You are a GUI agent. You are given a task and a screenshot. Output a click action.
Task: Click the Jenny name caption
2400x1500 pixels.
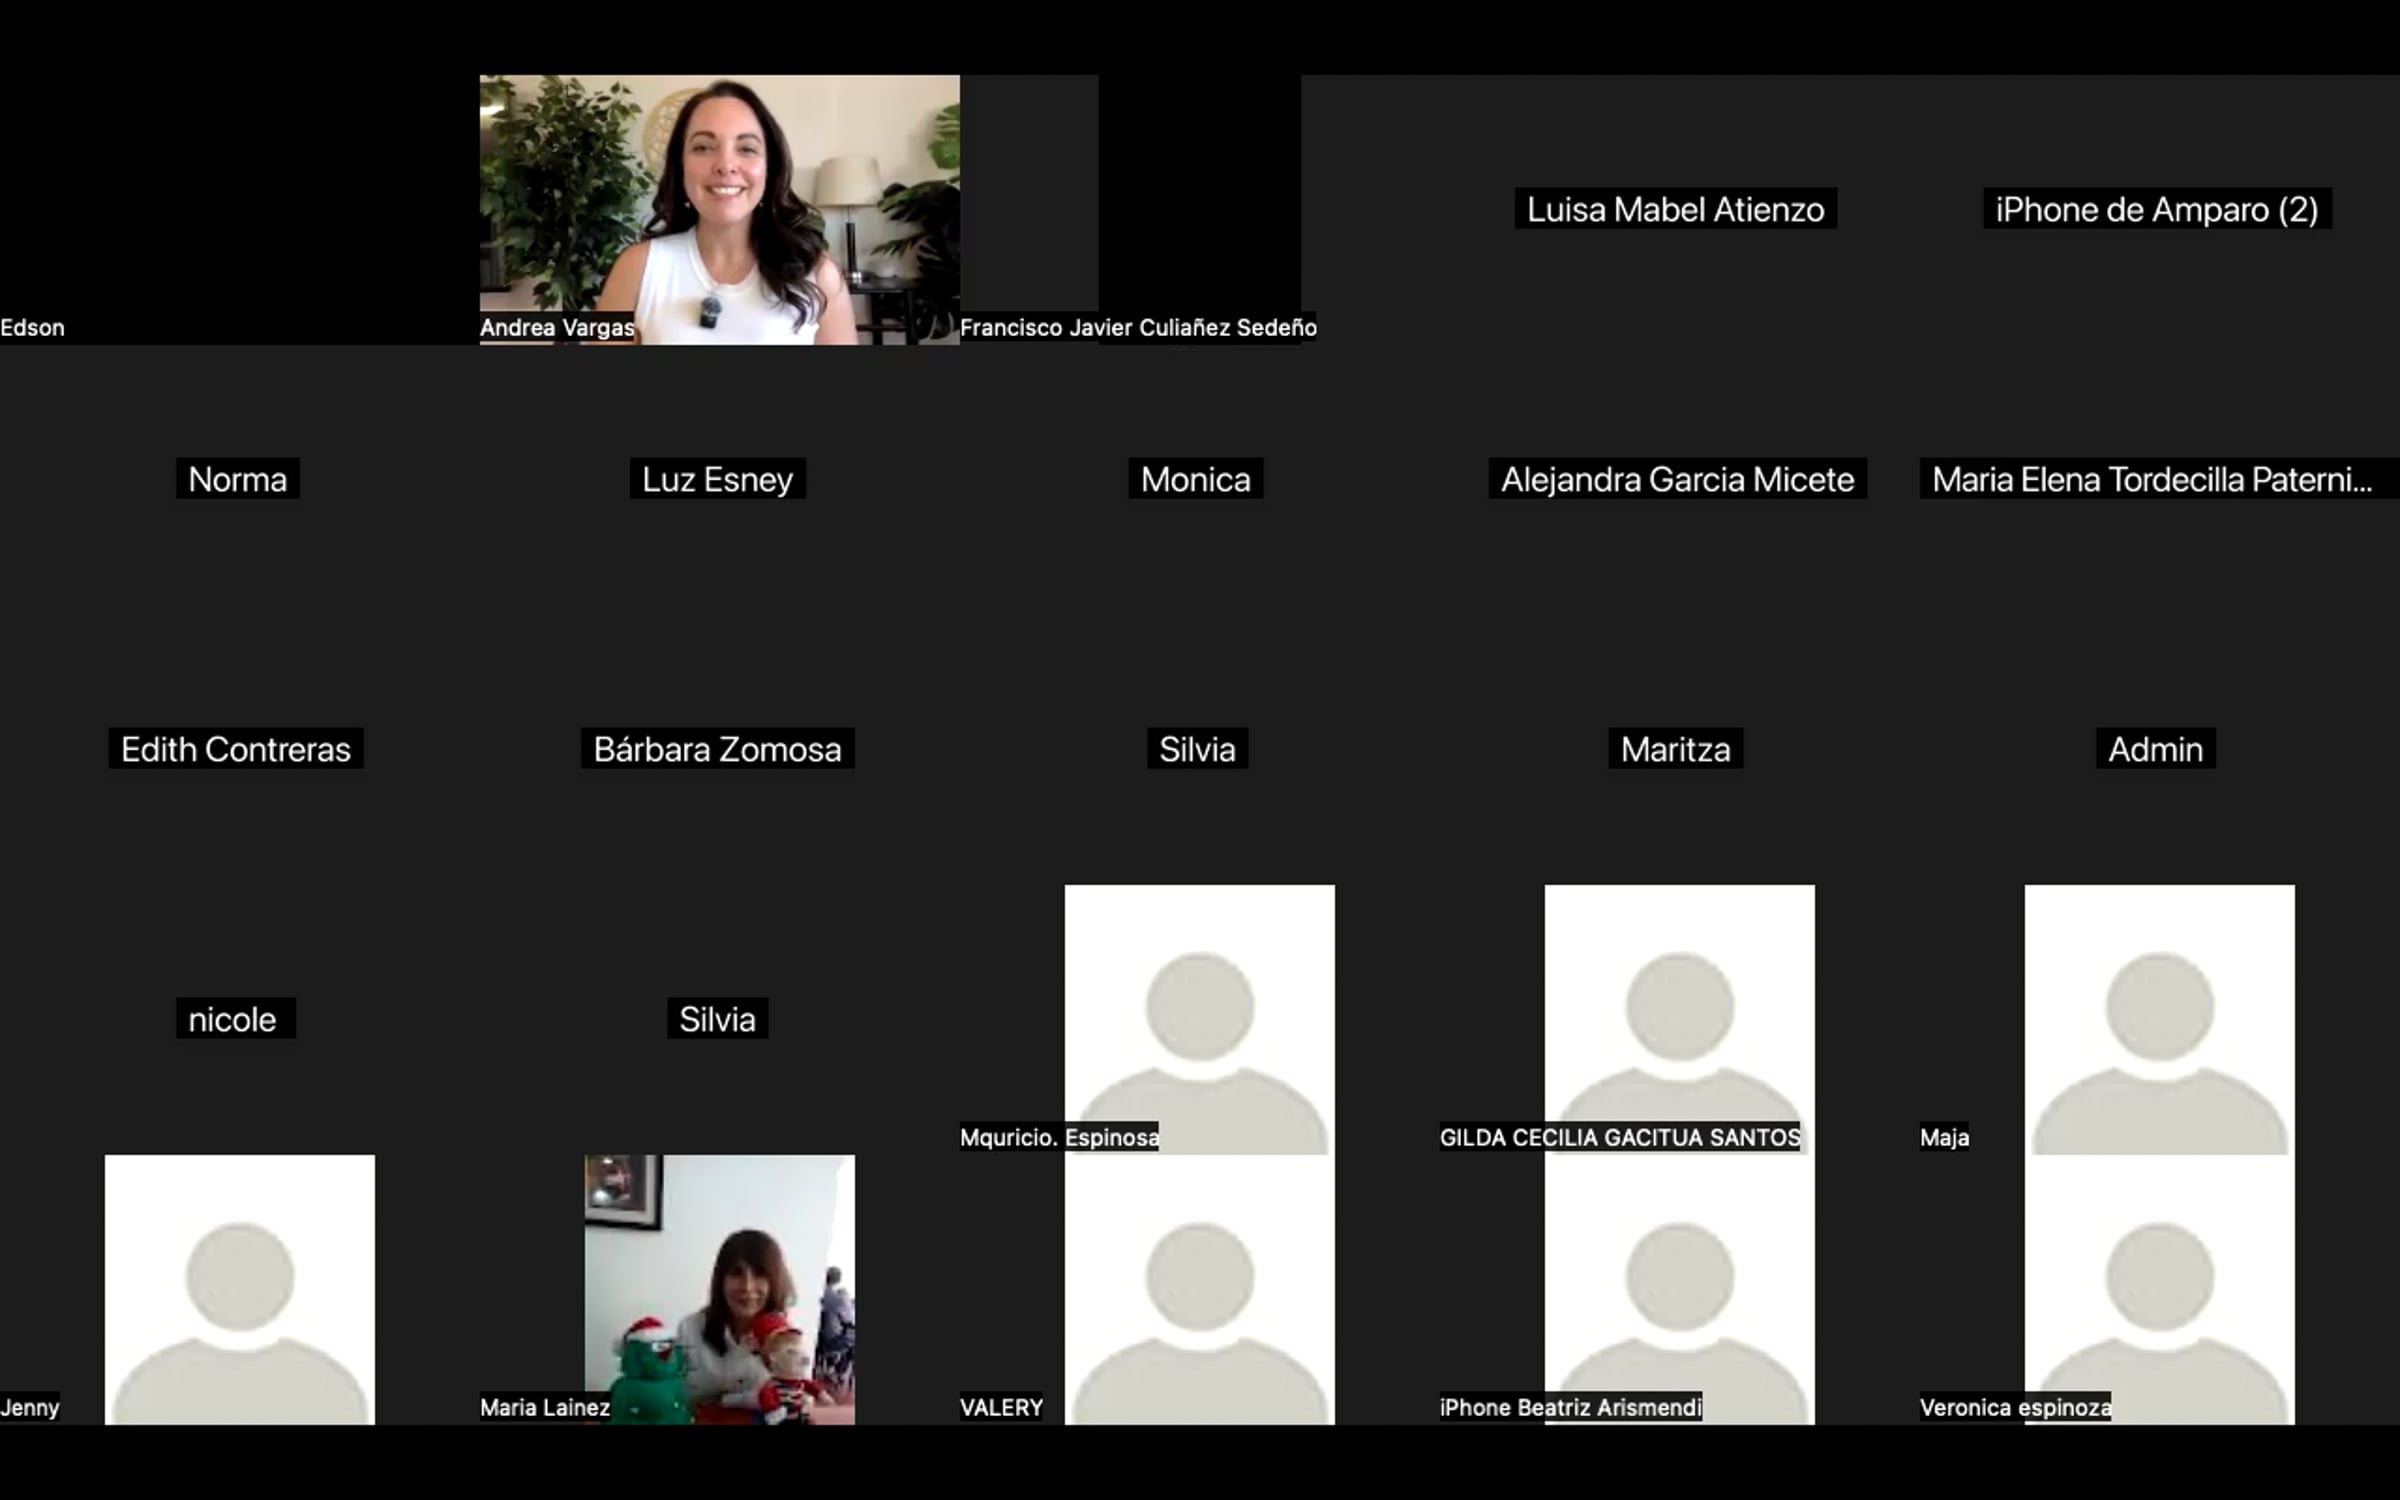tap(30, 1407)
